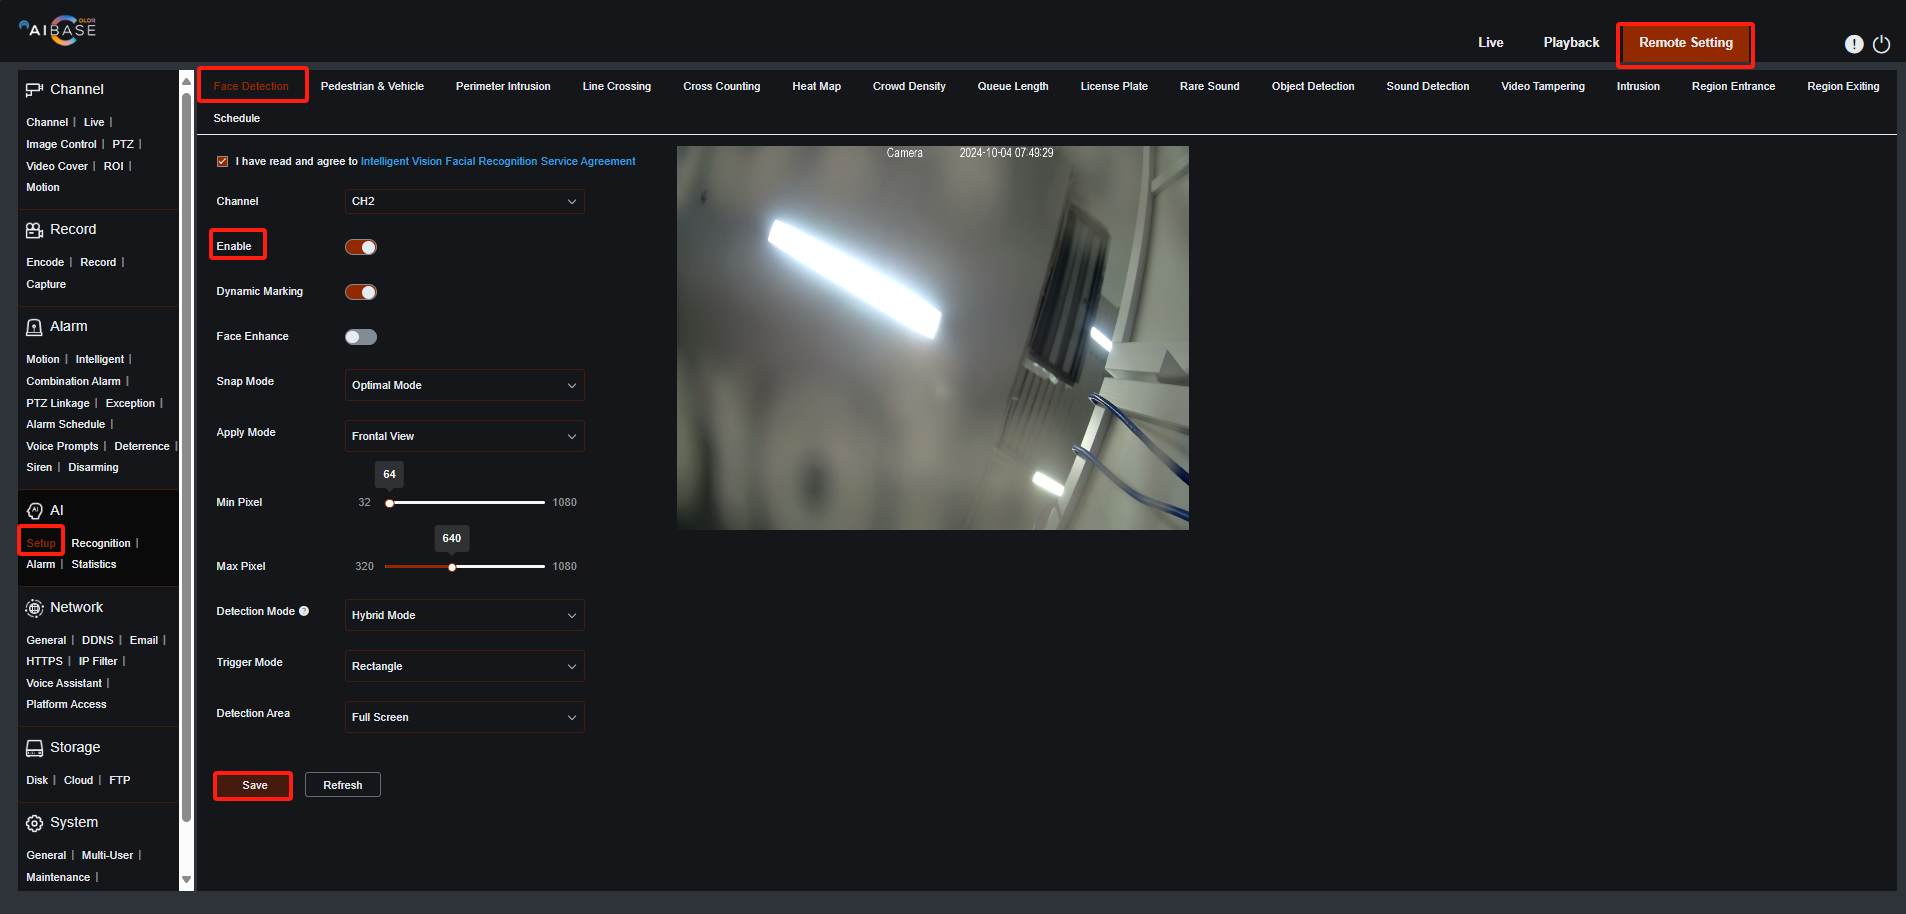1906x914 pixels.
Task: Open the Heat Map tab
Action: coord(816,86)
